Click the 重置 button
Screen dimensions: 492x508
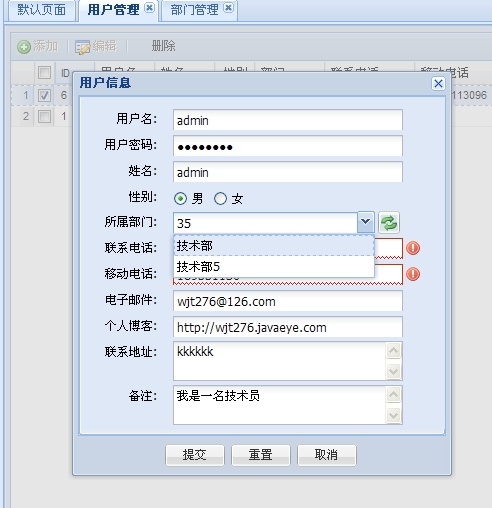(261, 455)
